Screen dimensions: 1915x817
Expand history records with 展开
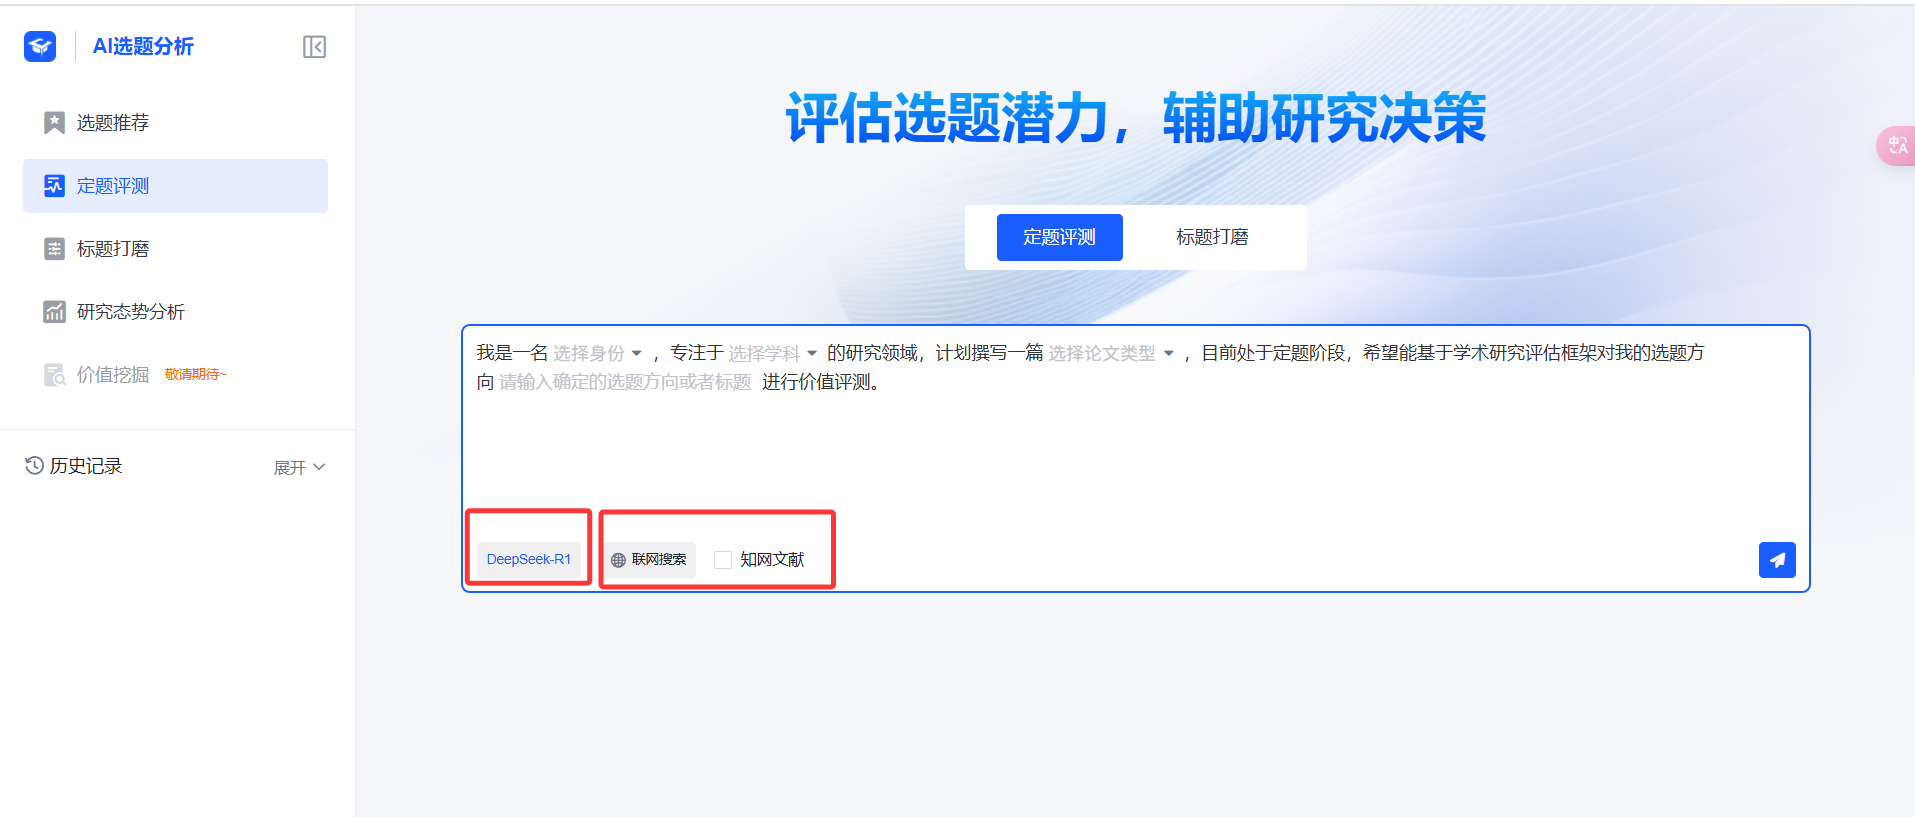click(x=299, y=467)
